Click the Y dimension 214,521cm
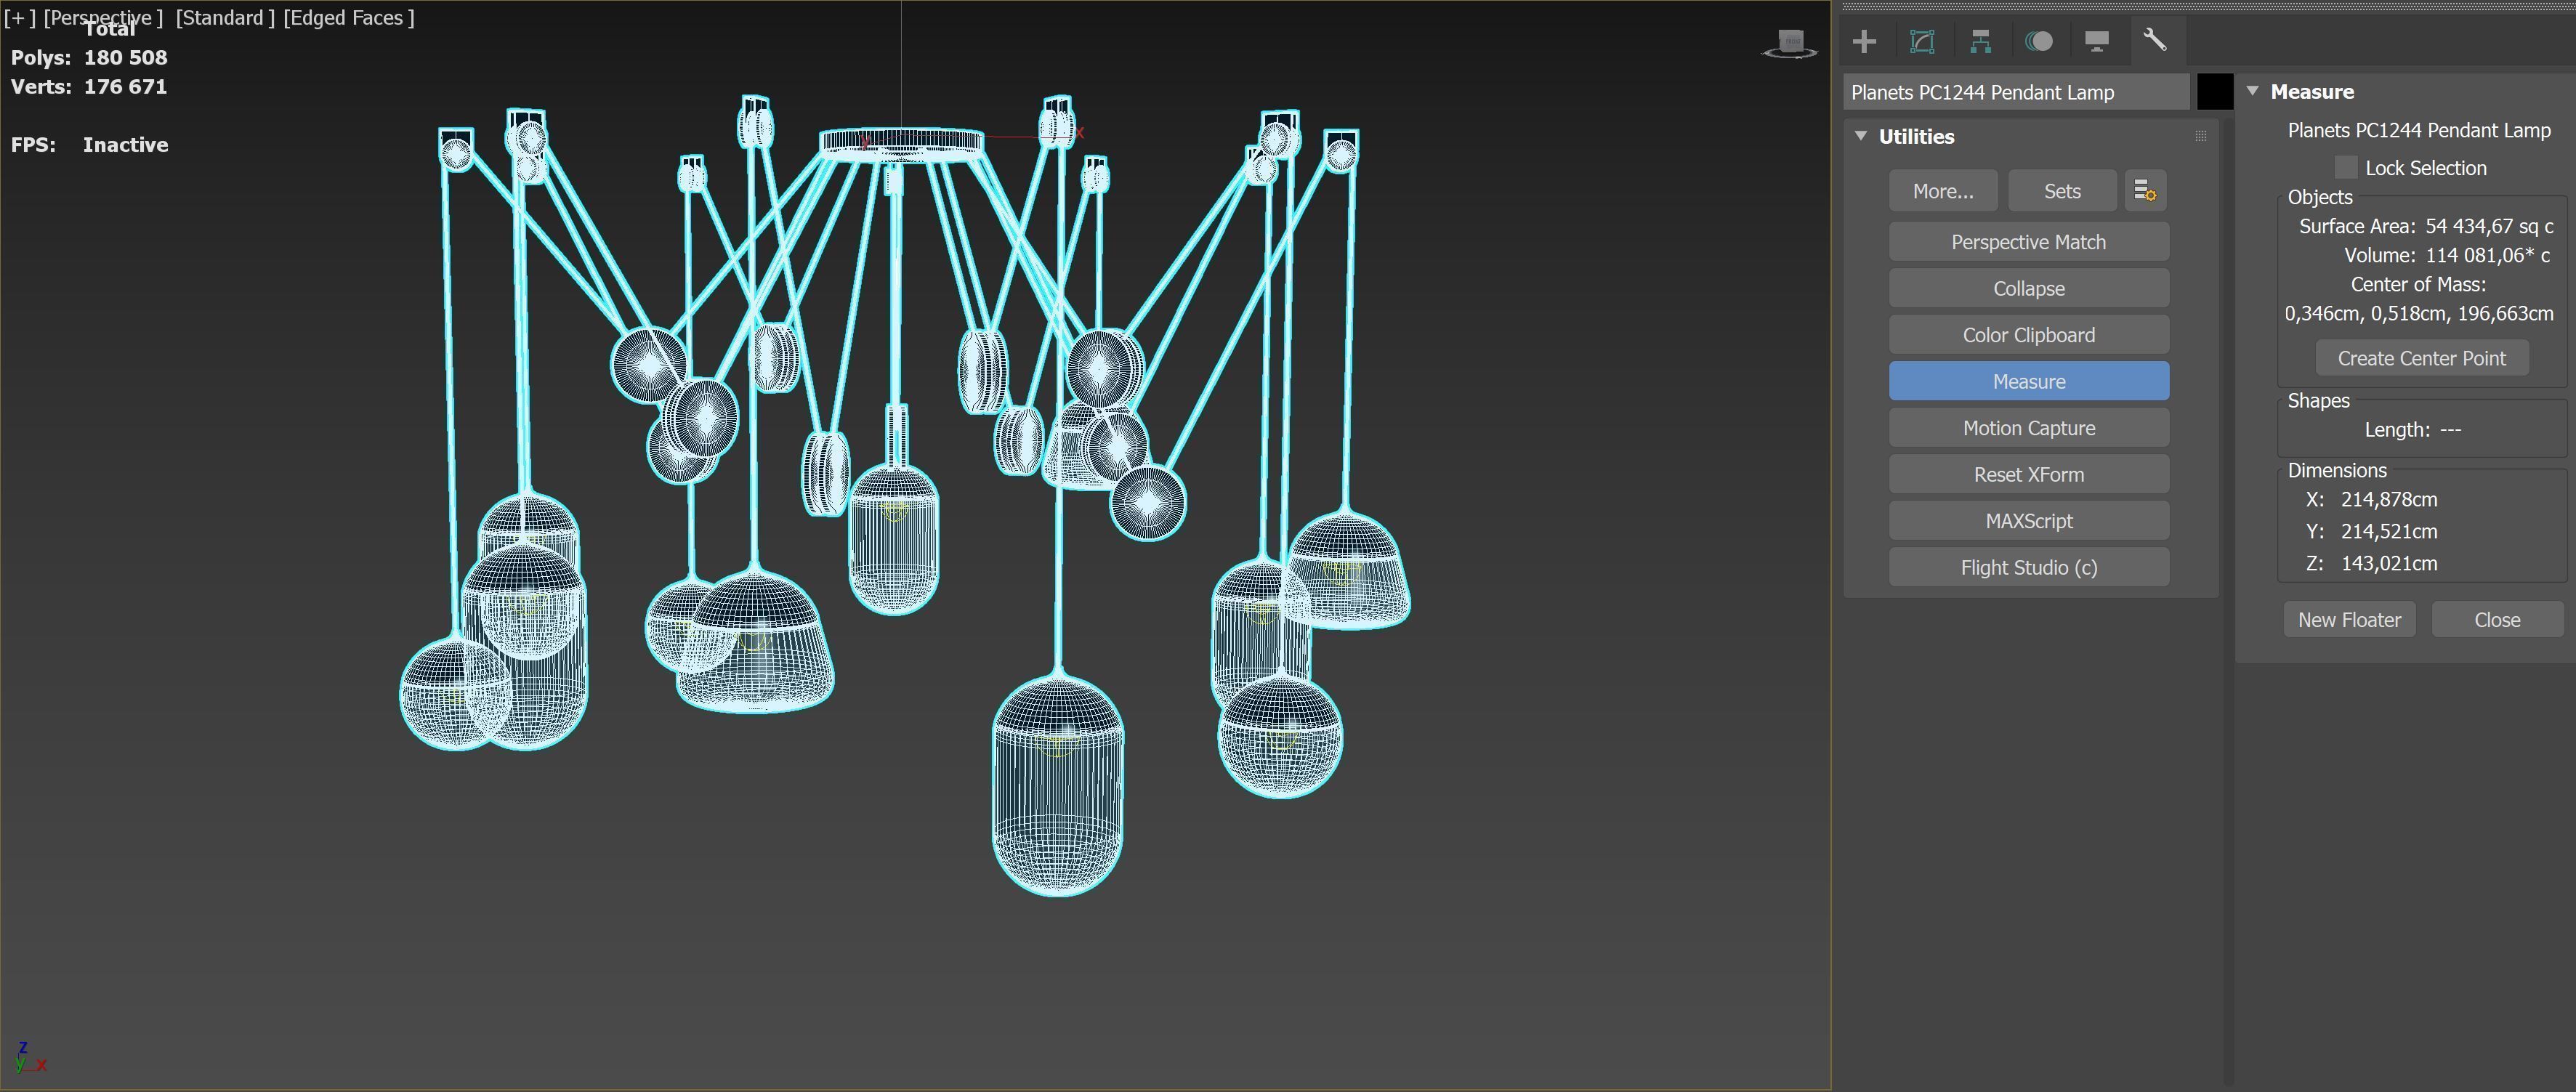Image resolution: width=2576 pixels, height=1092 pixels. 2388,531
